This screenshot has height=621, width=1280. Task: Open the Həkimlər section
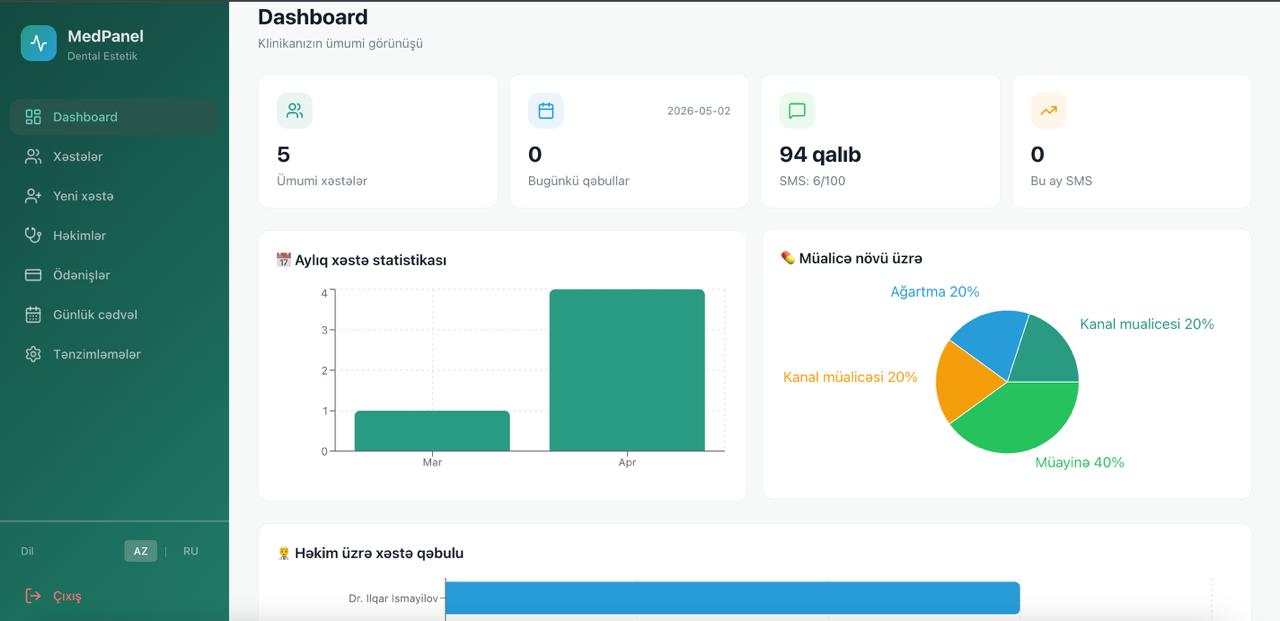tap(114, 235)
